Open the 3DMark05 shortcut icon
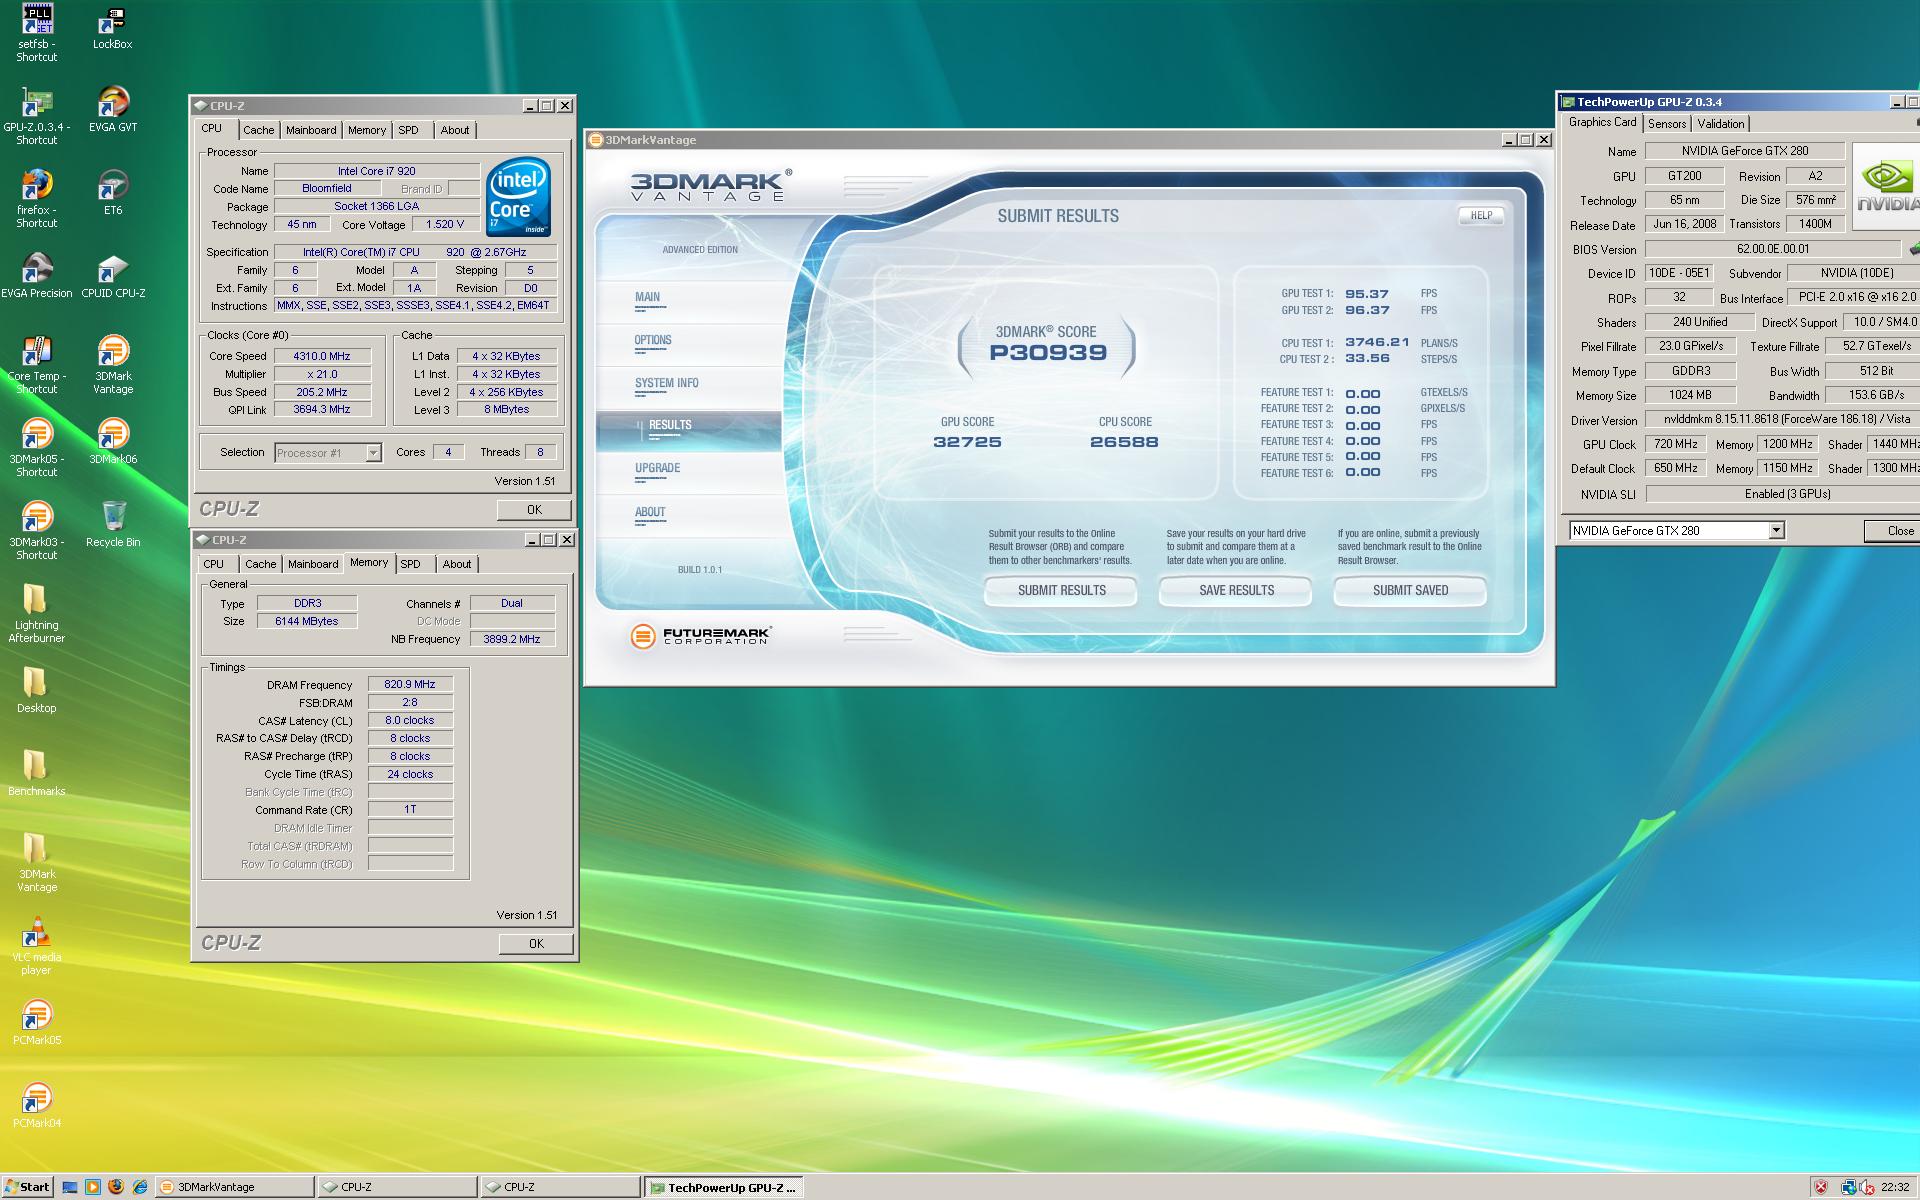The image size is (1920, 1200). 37,448
